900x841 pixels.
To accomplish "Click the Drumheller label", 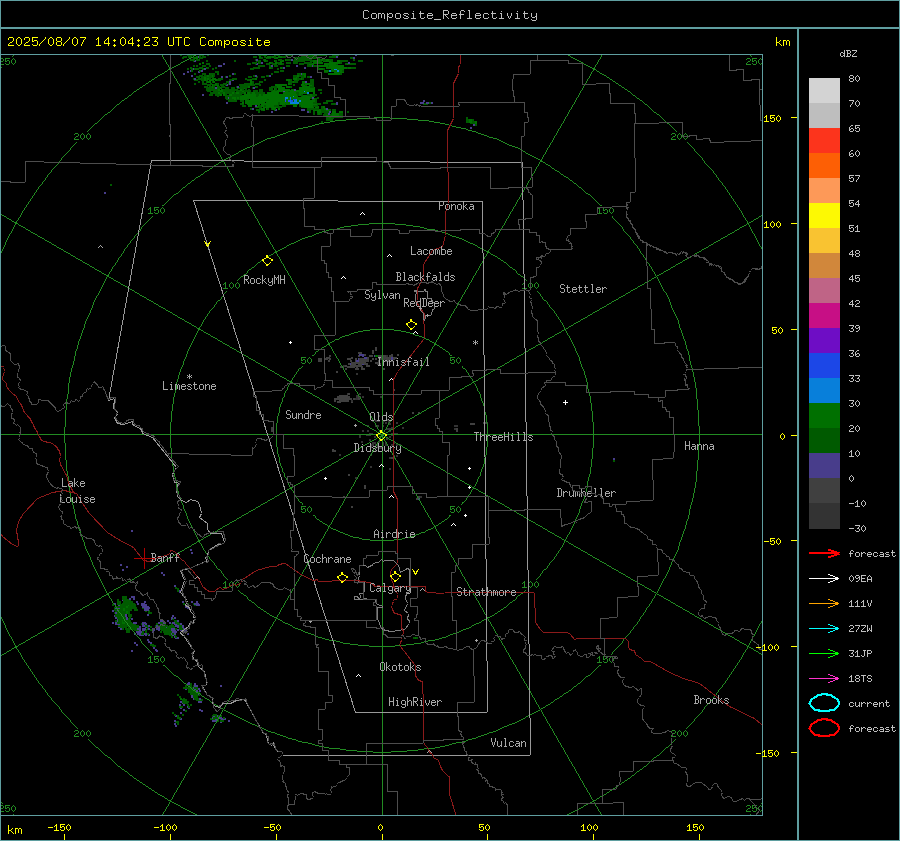I will tap(586, 493).
